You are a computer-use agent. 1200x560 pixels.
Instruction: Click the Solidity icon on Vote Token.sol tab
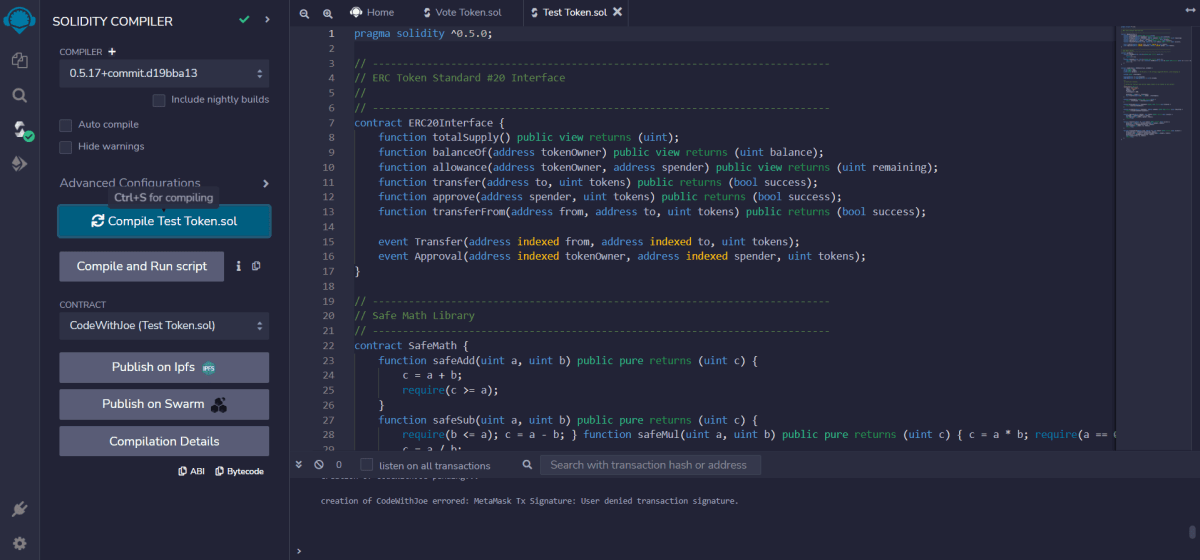click(428, 12)
